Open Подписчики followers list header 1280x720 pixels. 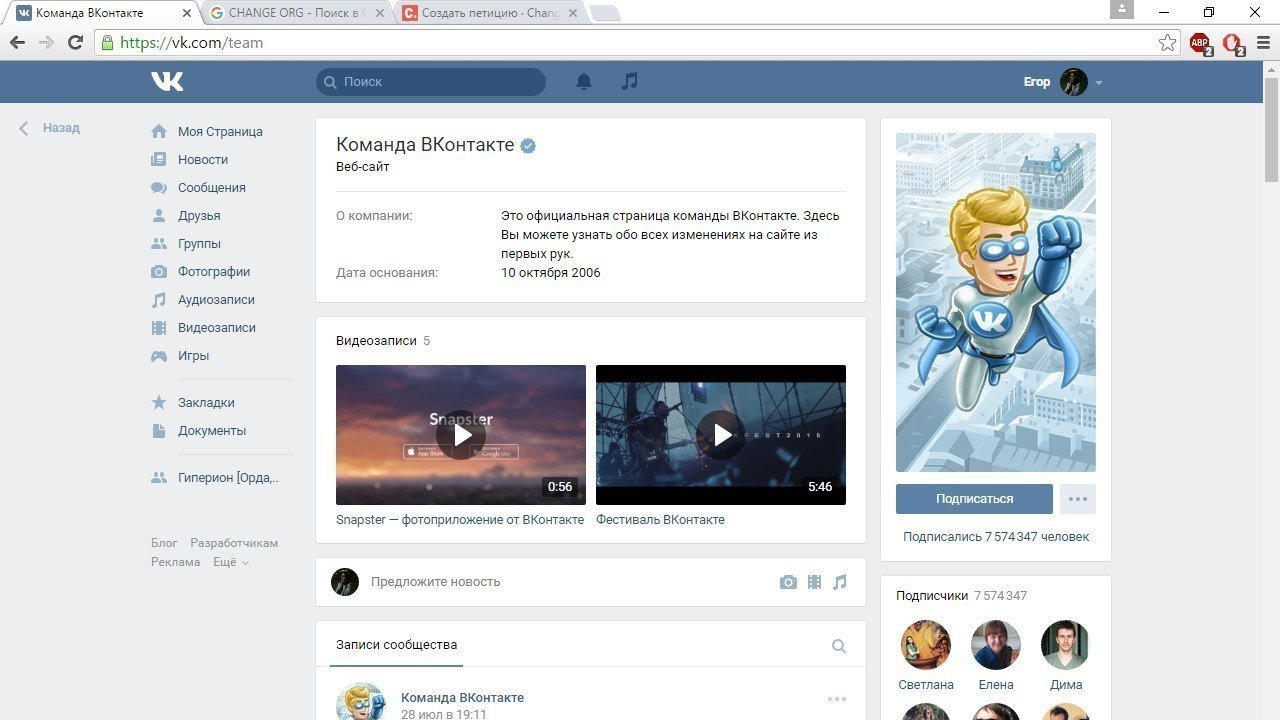click(961, 596)
